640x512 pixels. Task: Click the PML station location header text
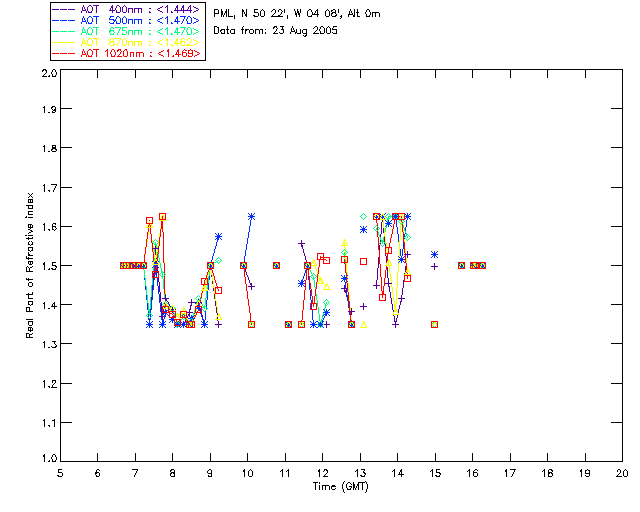(297, 13)
